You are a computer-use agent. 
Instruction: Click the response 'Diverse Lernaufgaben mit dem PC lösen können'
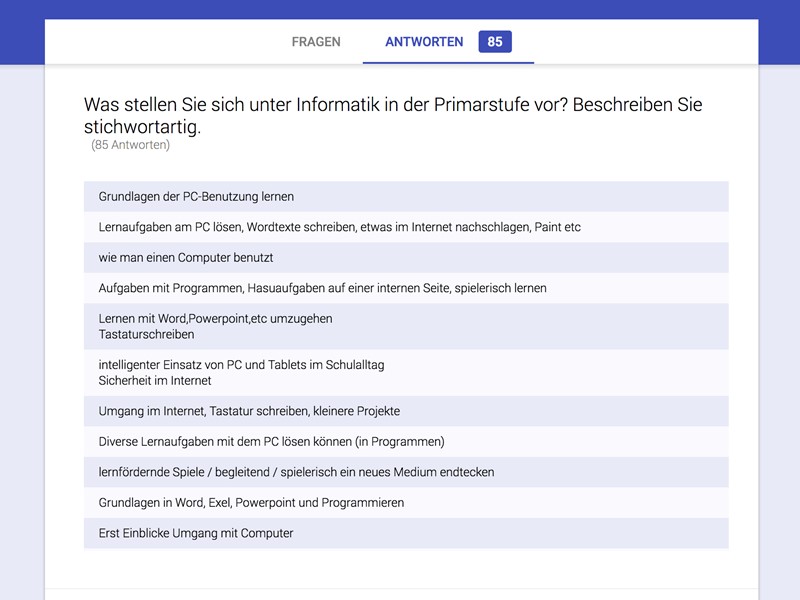(x=270, y=440)
